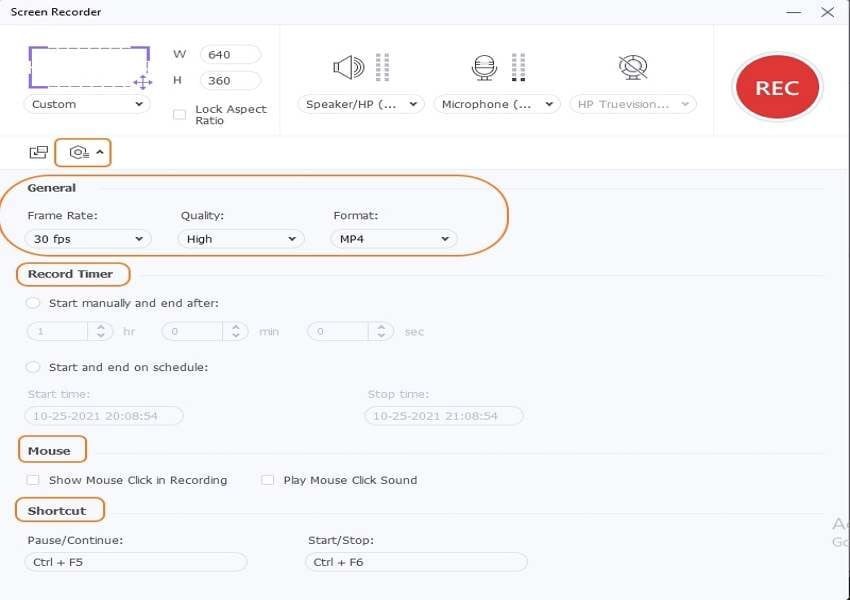Click the Shortcut section heading
This screenshot has width=850, height=600.
point(57,511)
